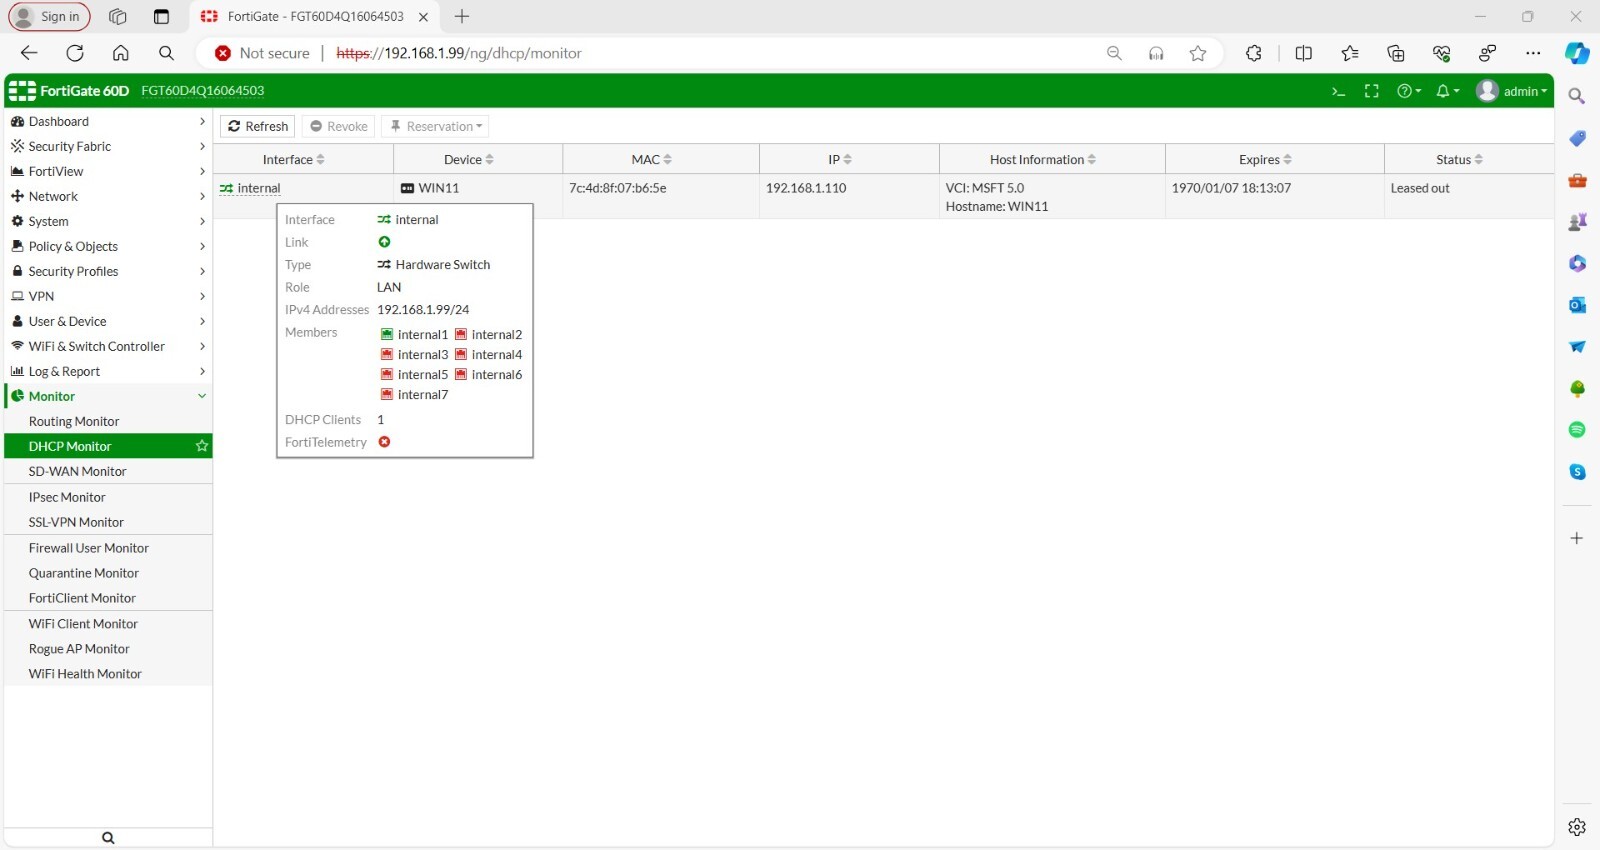Open WiFi Client Monitor page
The width and height of the screenshot is (1600, 850).
(x=108, y=624)
